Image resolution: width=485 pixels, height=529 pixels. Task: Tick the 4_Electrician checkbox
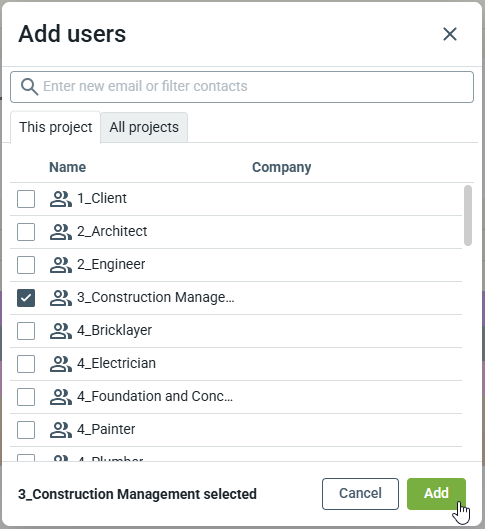[26, 364]
